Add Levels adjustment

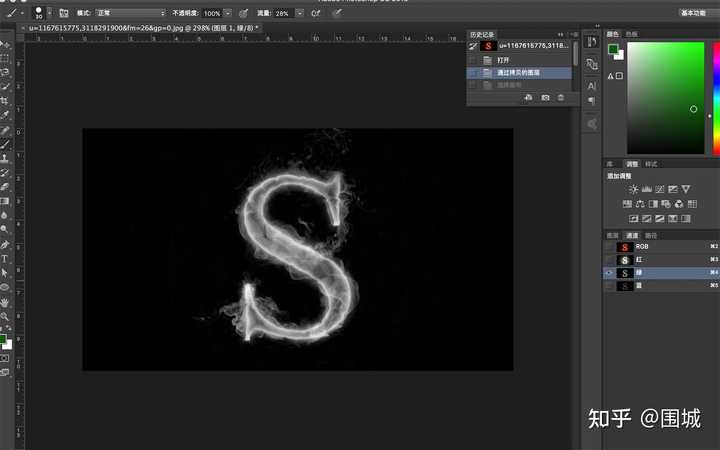coord(647,189)
